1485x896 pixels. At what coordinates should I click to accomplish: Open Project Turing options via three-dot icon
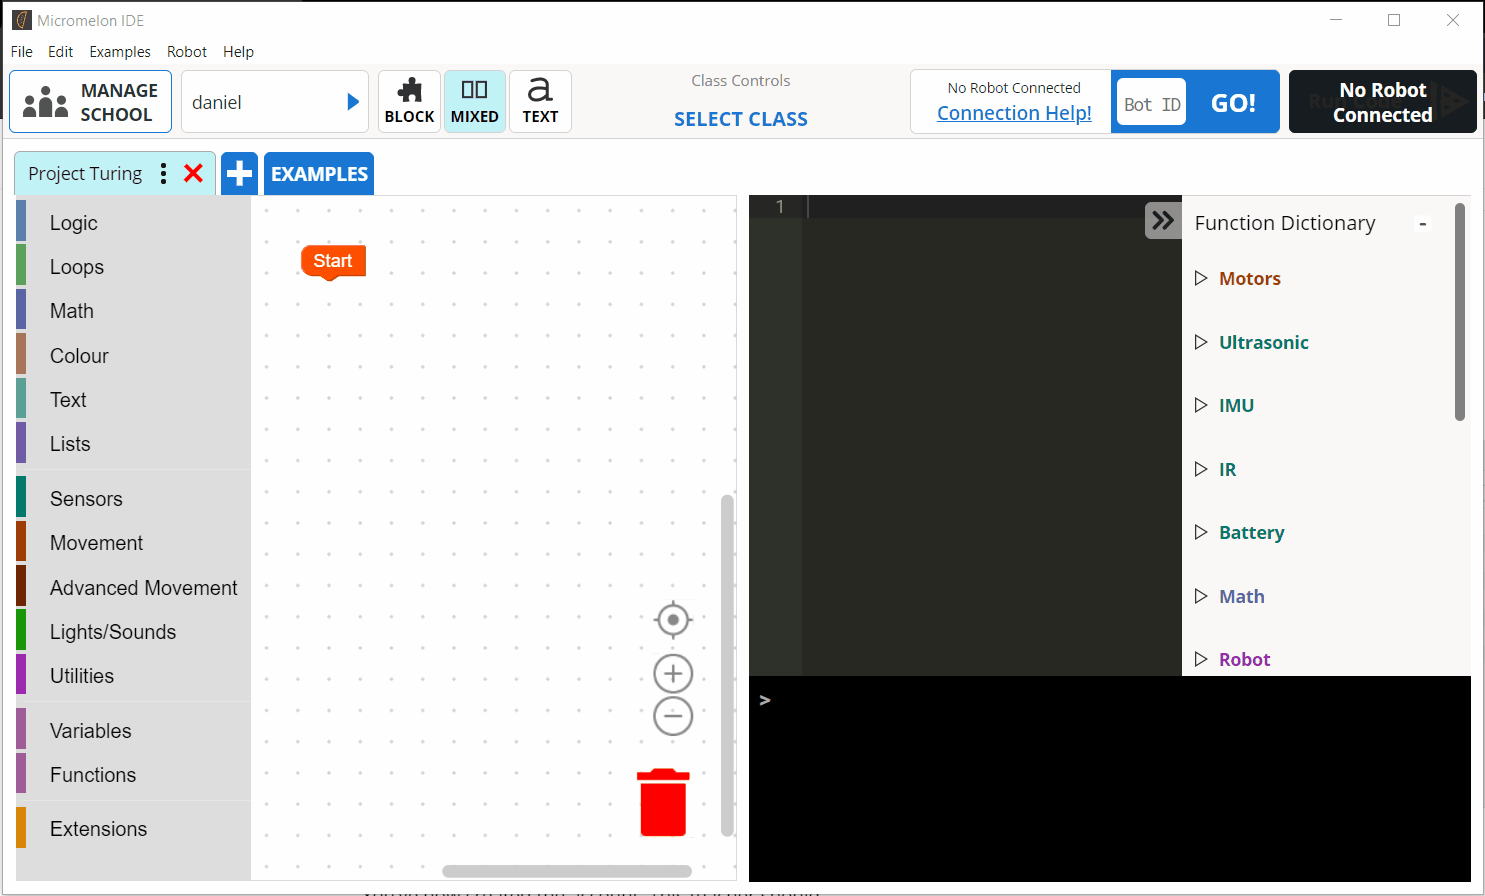[x=163, y=173]
